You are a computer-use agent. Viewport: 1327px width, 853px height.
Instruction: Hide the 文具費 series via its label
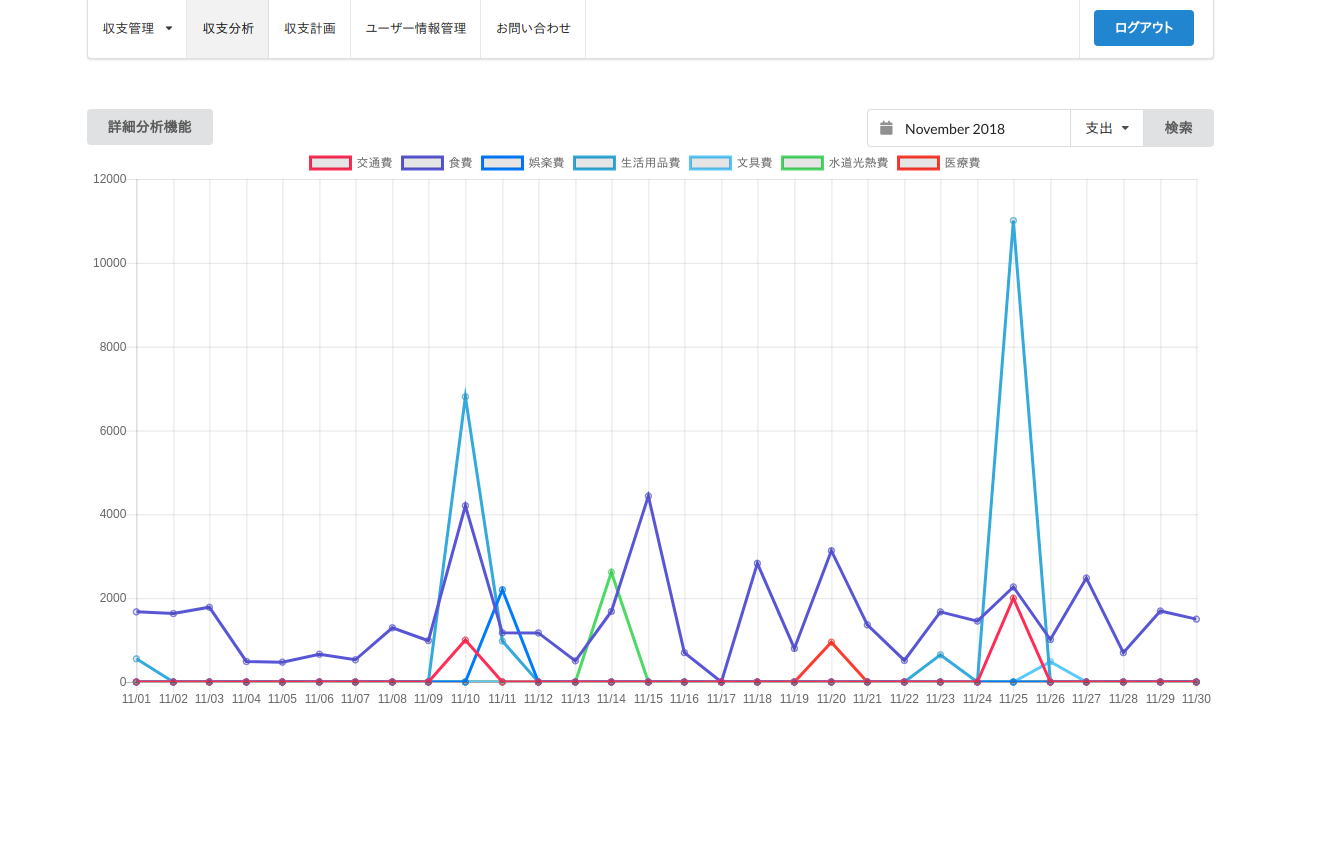pos(754,163)
